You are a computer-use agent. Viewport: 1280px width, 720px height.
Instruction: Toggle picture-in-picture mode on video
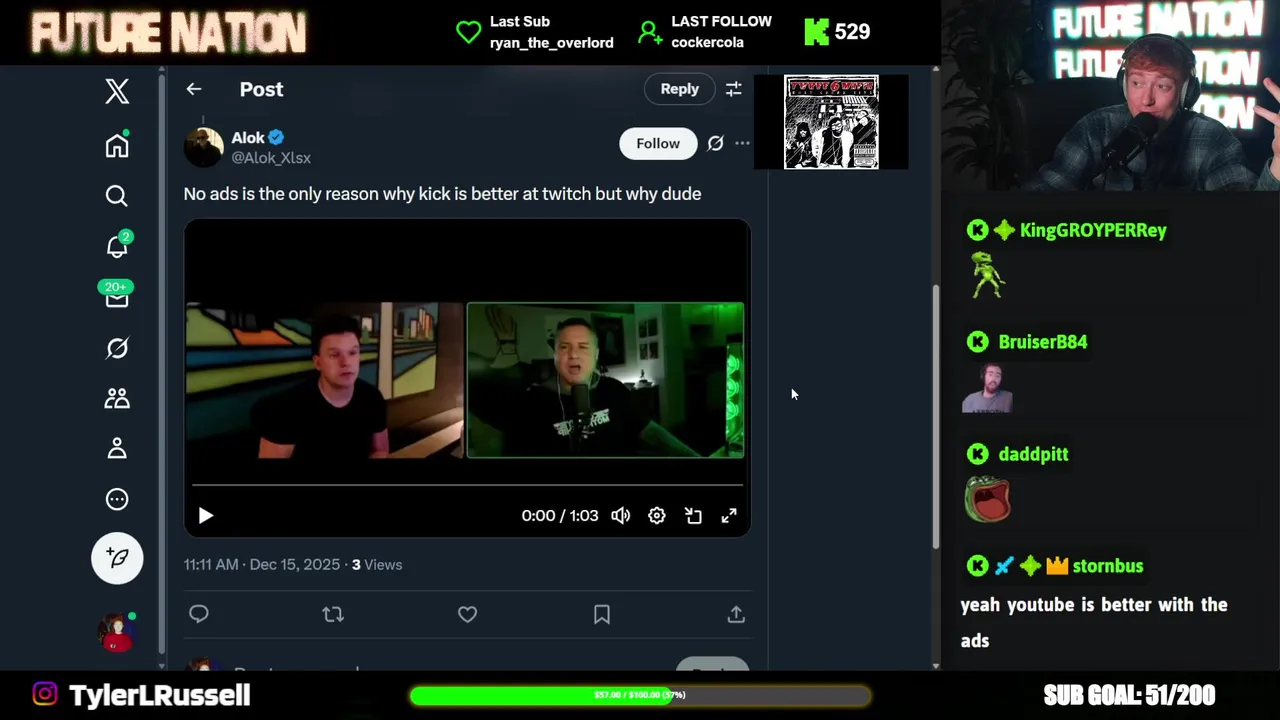click(x=693, y=515)
